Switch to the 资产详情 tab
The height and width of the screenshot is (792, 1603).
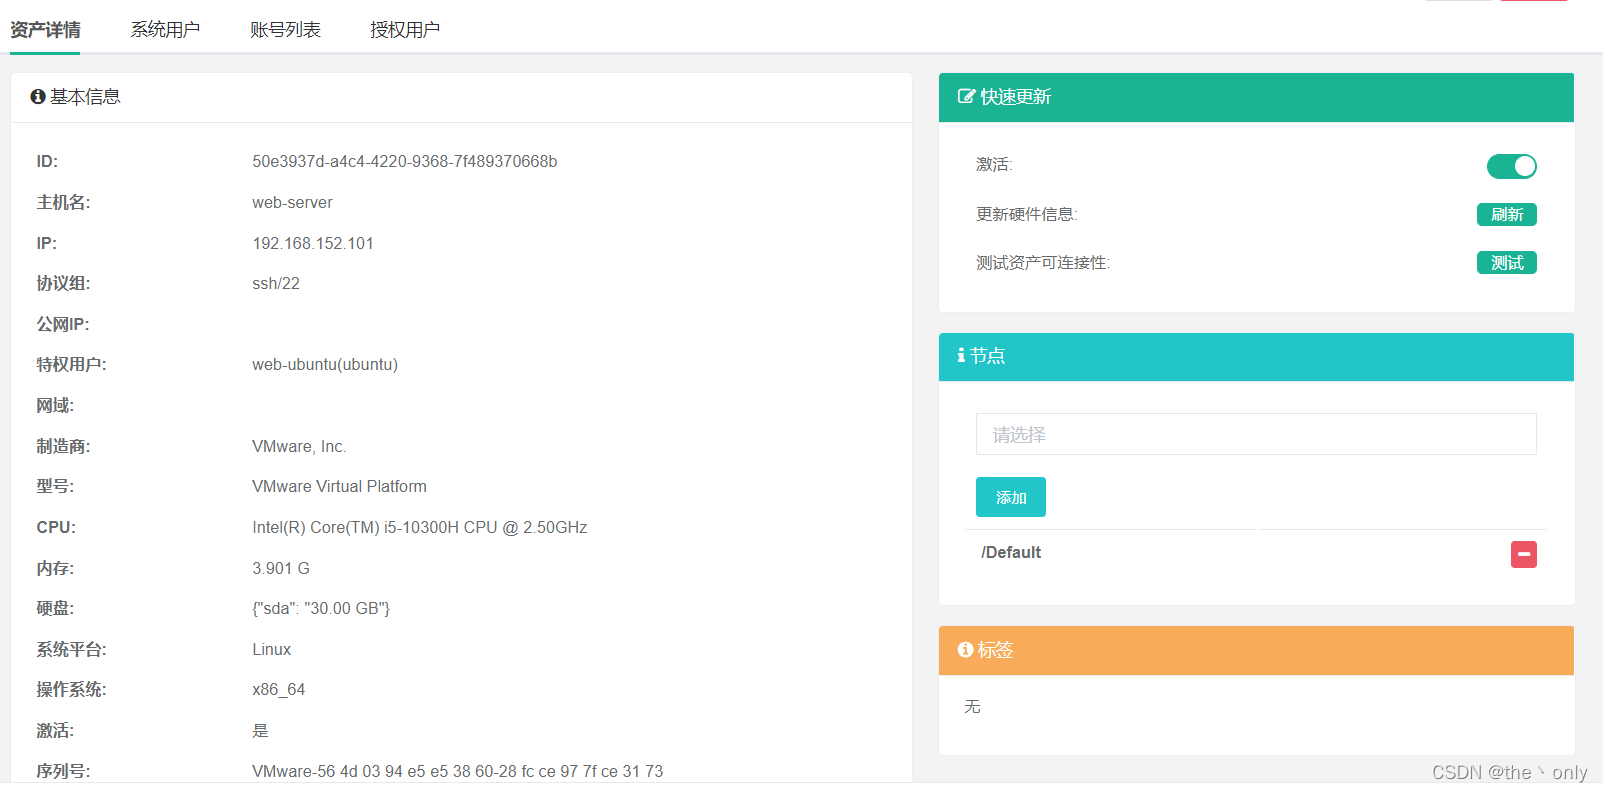coord(45,30)
